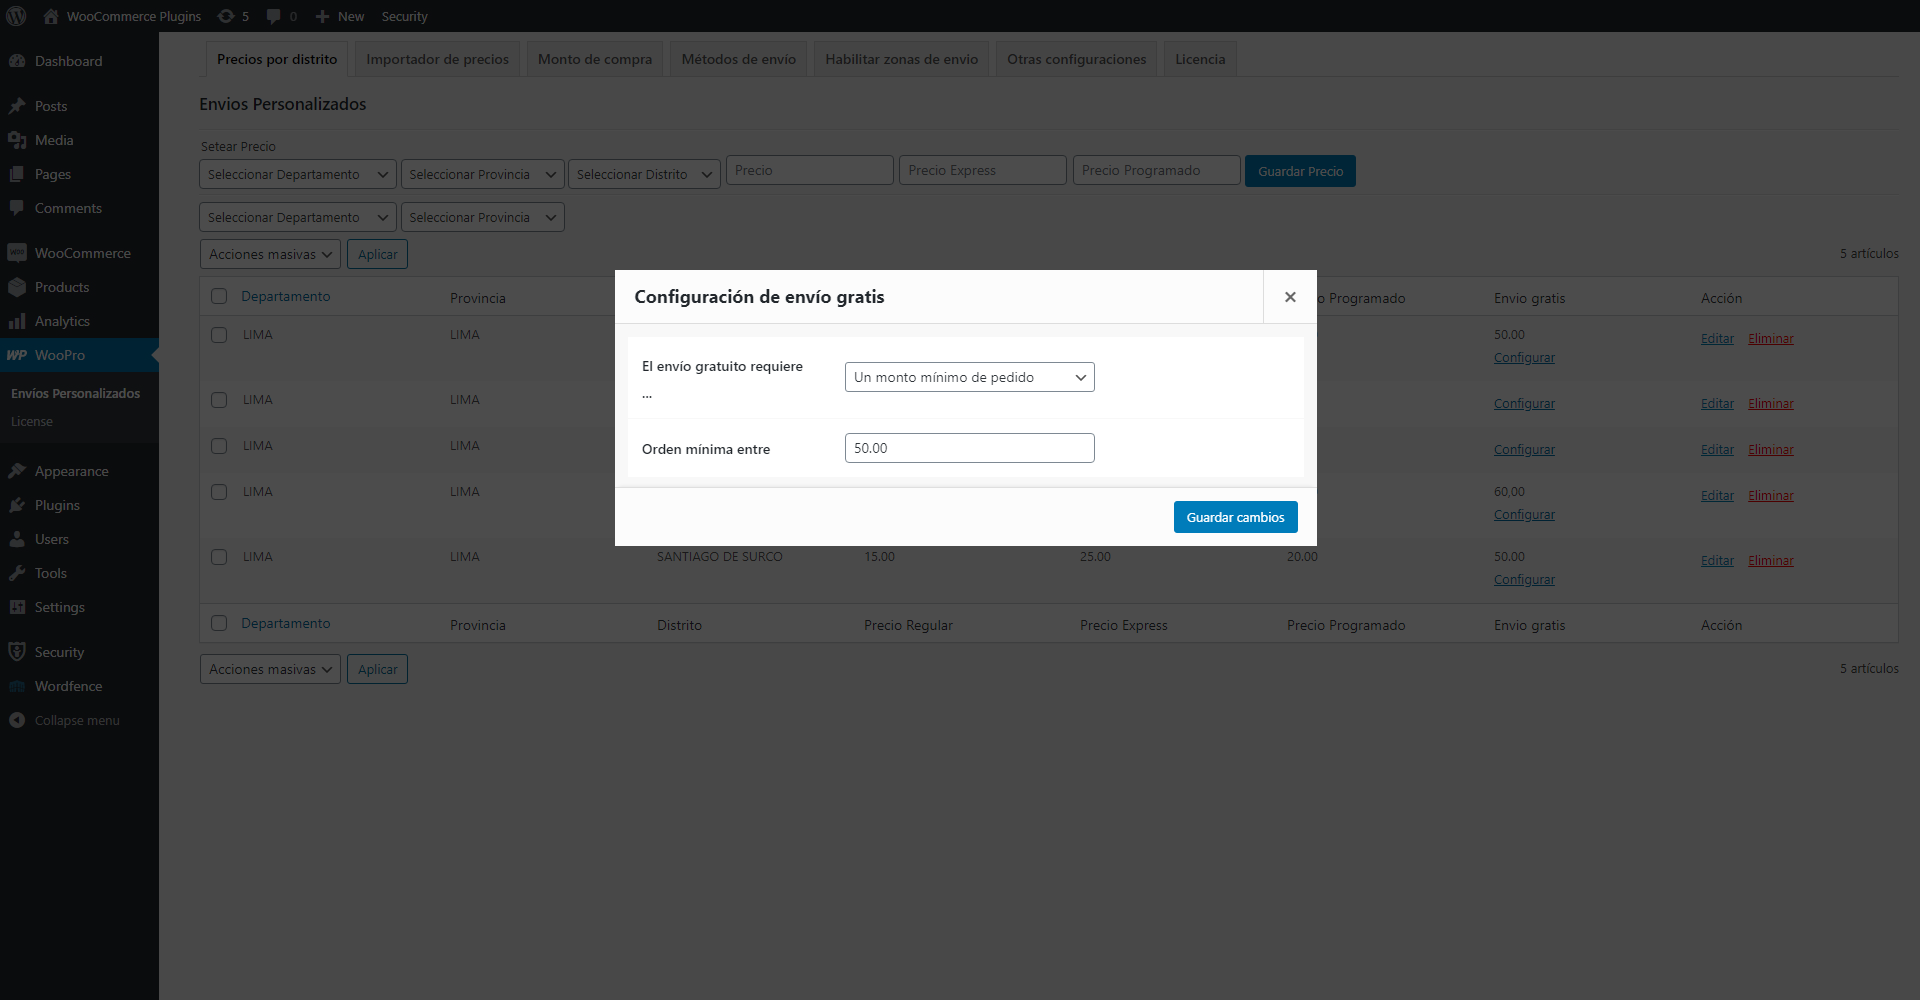The width and height of the screenshot is (1920, 1000).
Task: Toggle the select-all checkbox in table header
Action: [219, 296]
